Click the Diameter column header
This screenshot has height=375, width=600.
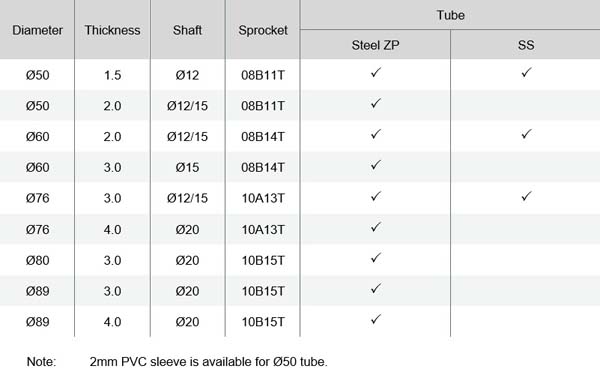click(38, 30)
